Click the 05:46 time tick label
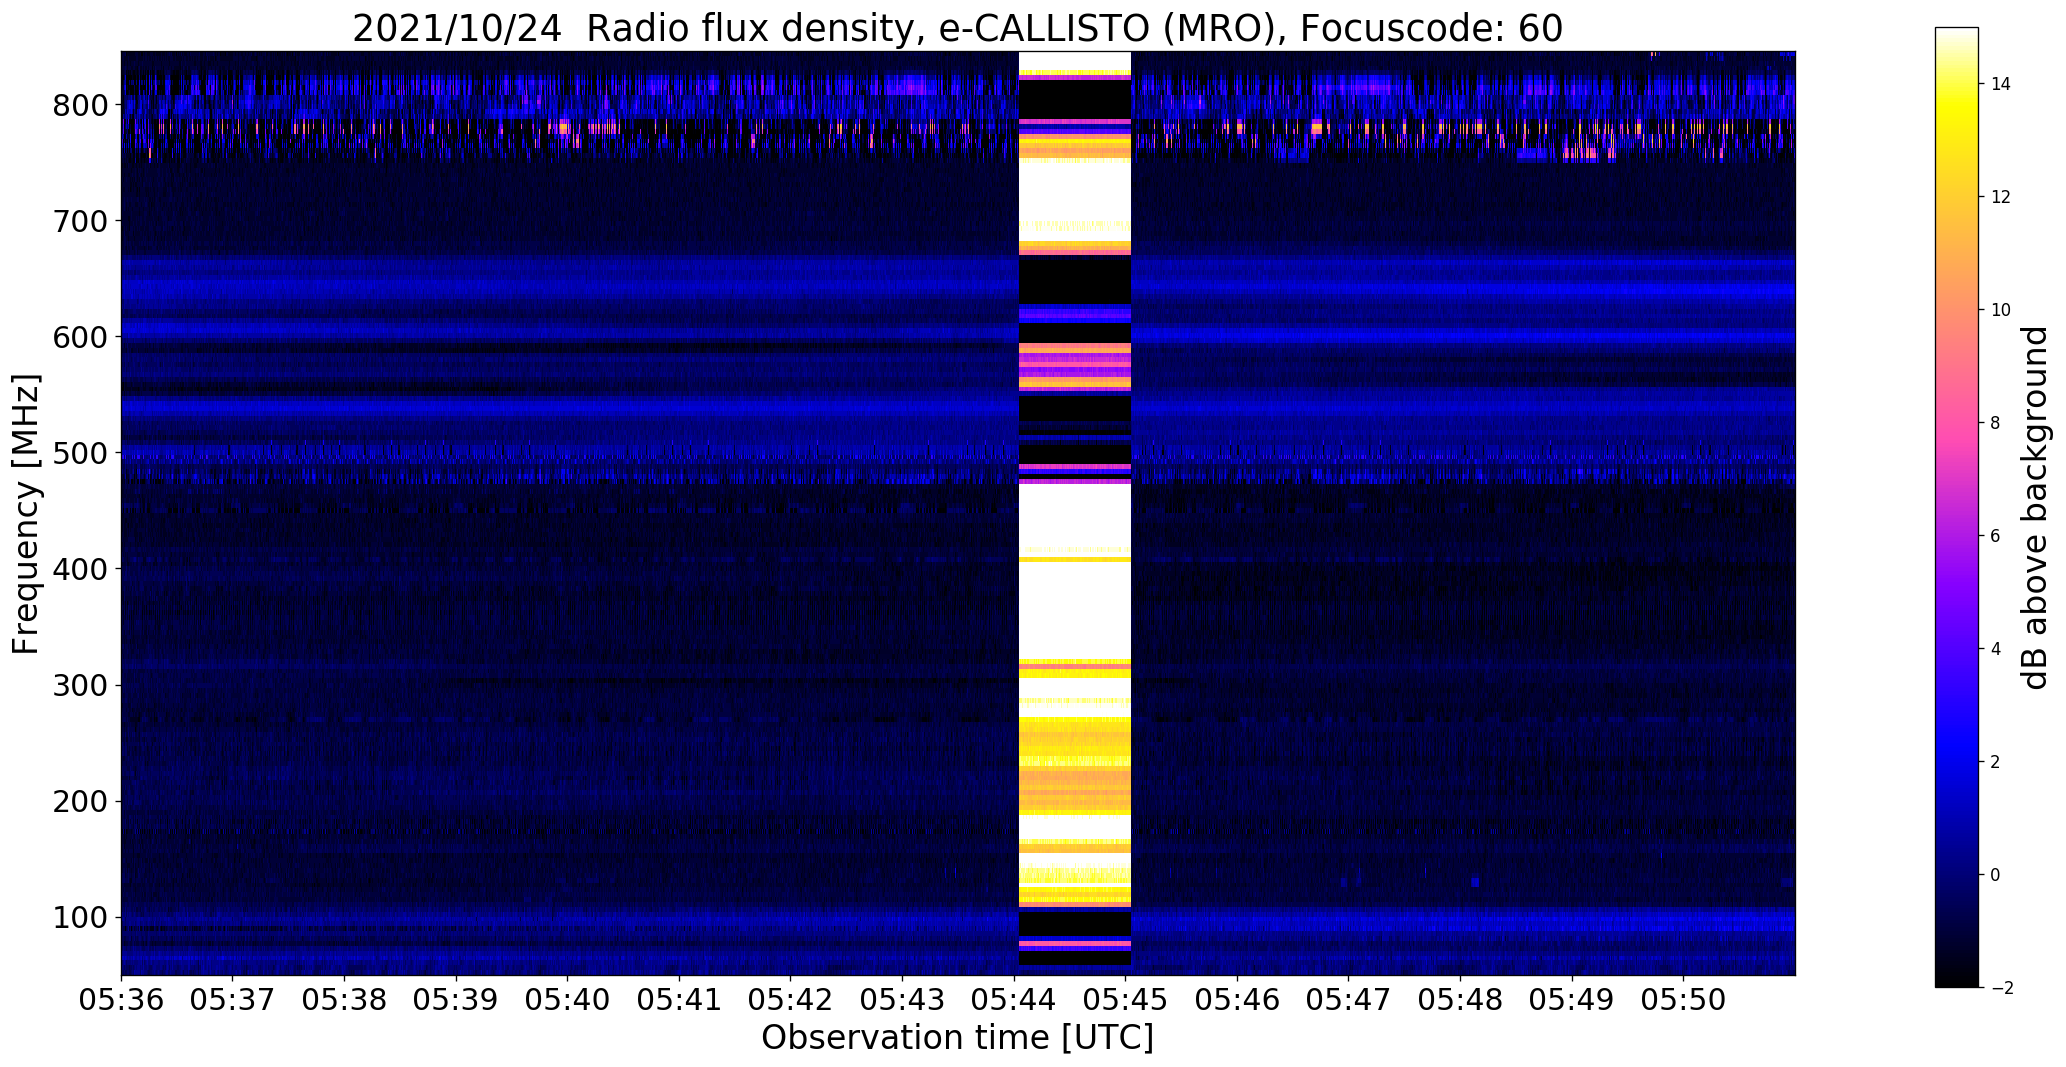The width and height of the screenshot is (2066, 1067). coord(1237,1001)
